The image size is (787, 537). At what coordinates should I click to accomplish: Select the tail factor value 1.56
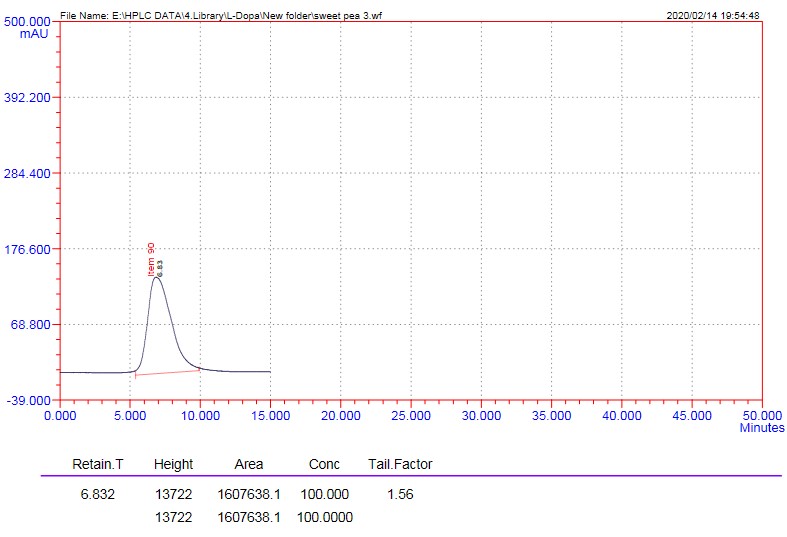(400, 495)
